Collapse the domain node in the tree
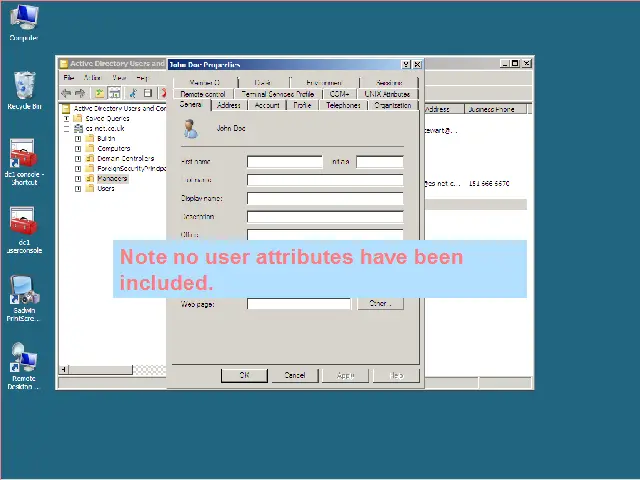Screen dimensions: 640x480 tap(66, 129)
